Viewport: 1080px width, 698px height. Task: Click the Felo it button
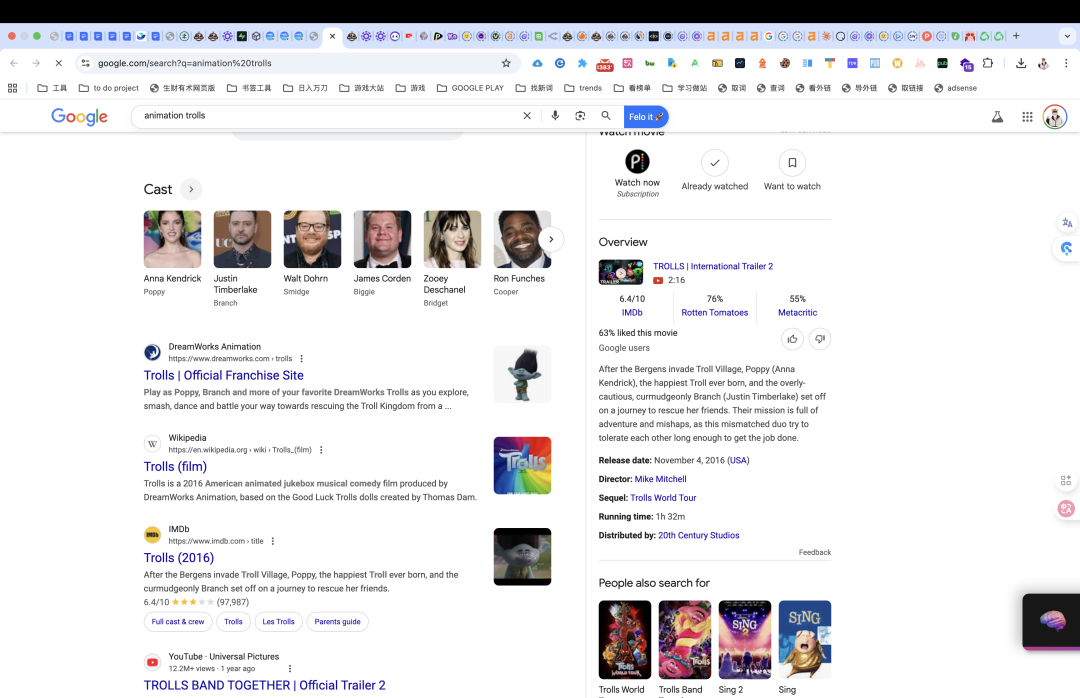[x=645, y=116]
